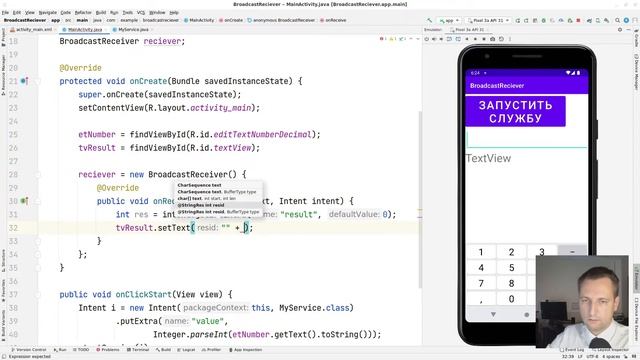Open the Pixel 3a API 31 device dropdown
The width and height of the screenshot is (640, 360).
point(489,20)
